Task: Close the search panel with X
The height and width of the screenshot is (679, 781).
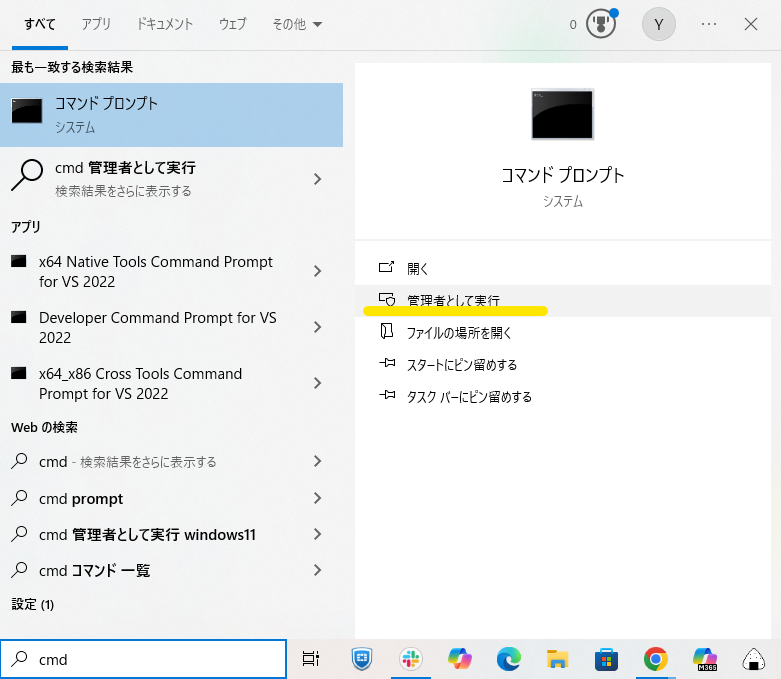Action: click(x=751, y=24)
